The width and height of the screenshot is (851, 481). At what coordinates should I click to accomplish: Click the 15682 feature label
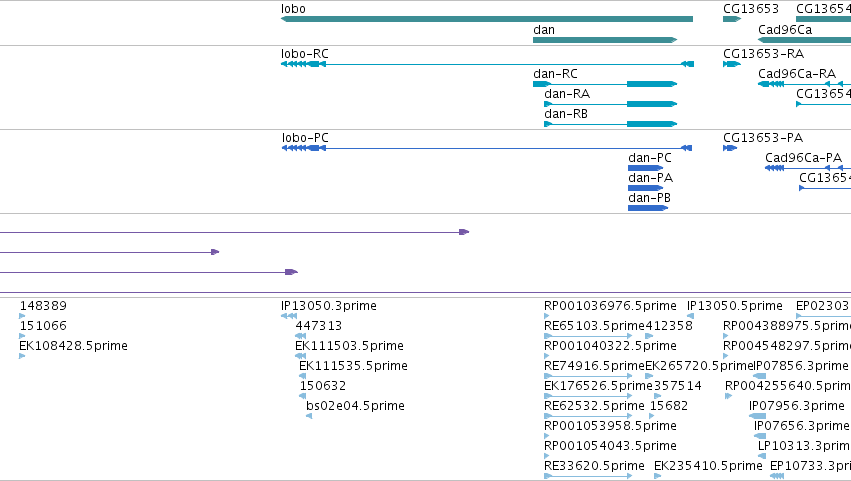[x=669, y=406]
